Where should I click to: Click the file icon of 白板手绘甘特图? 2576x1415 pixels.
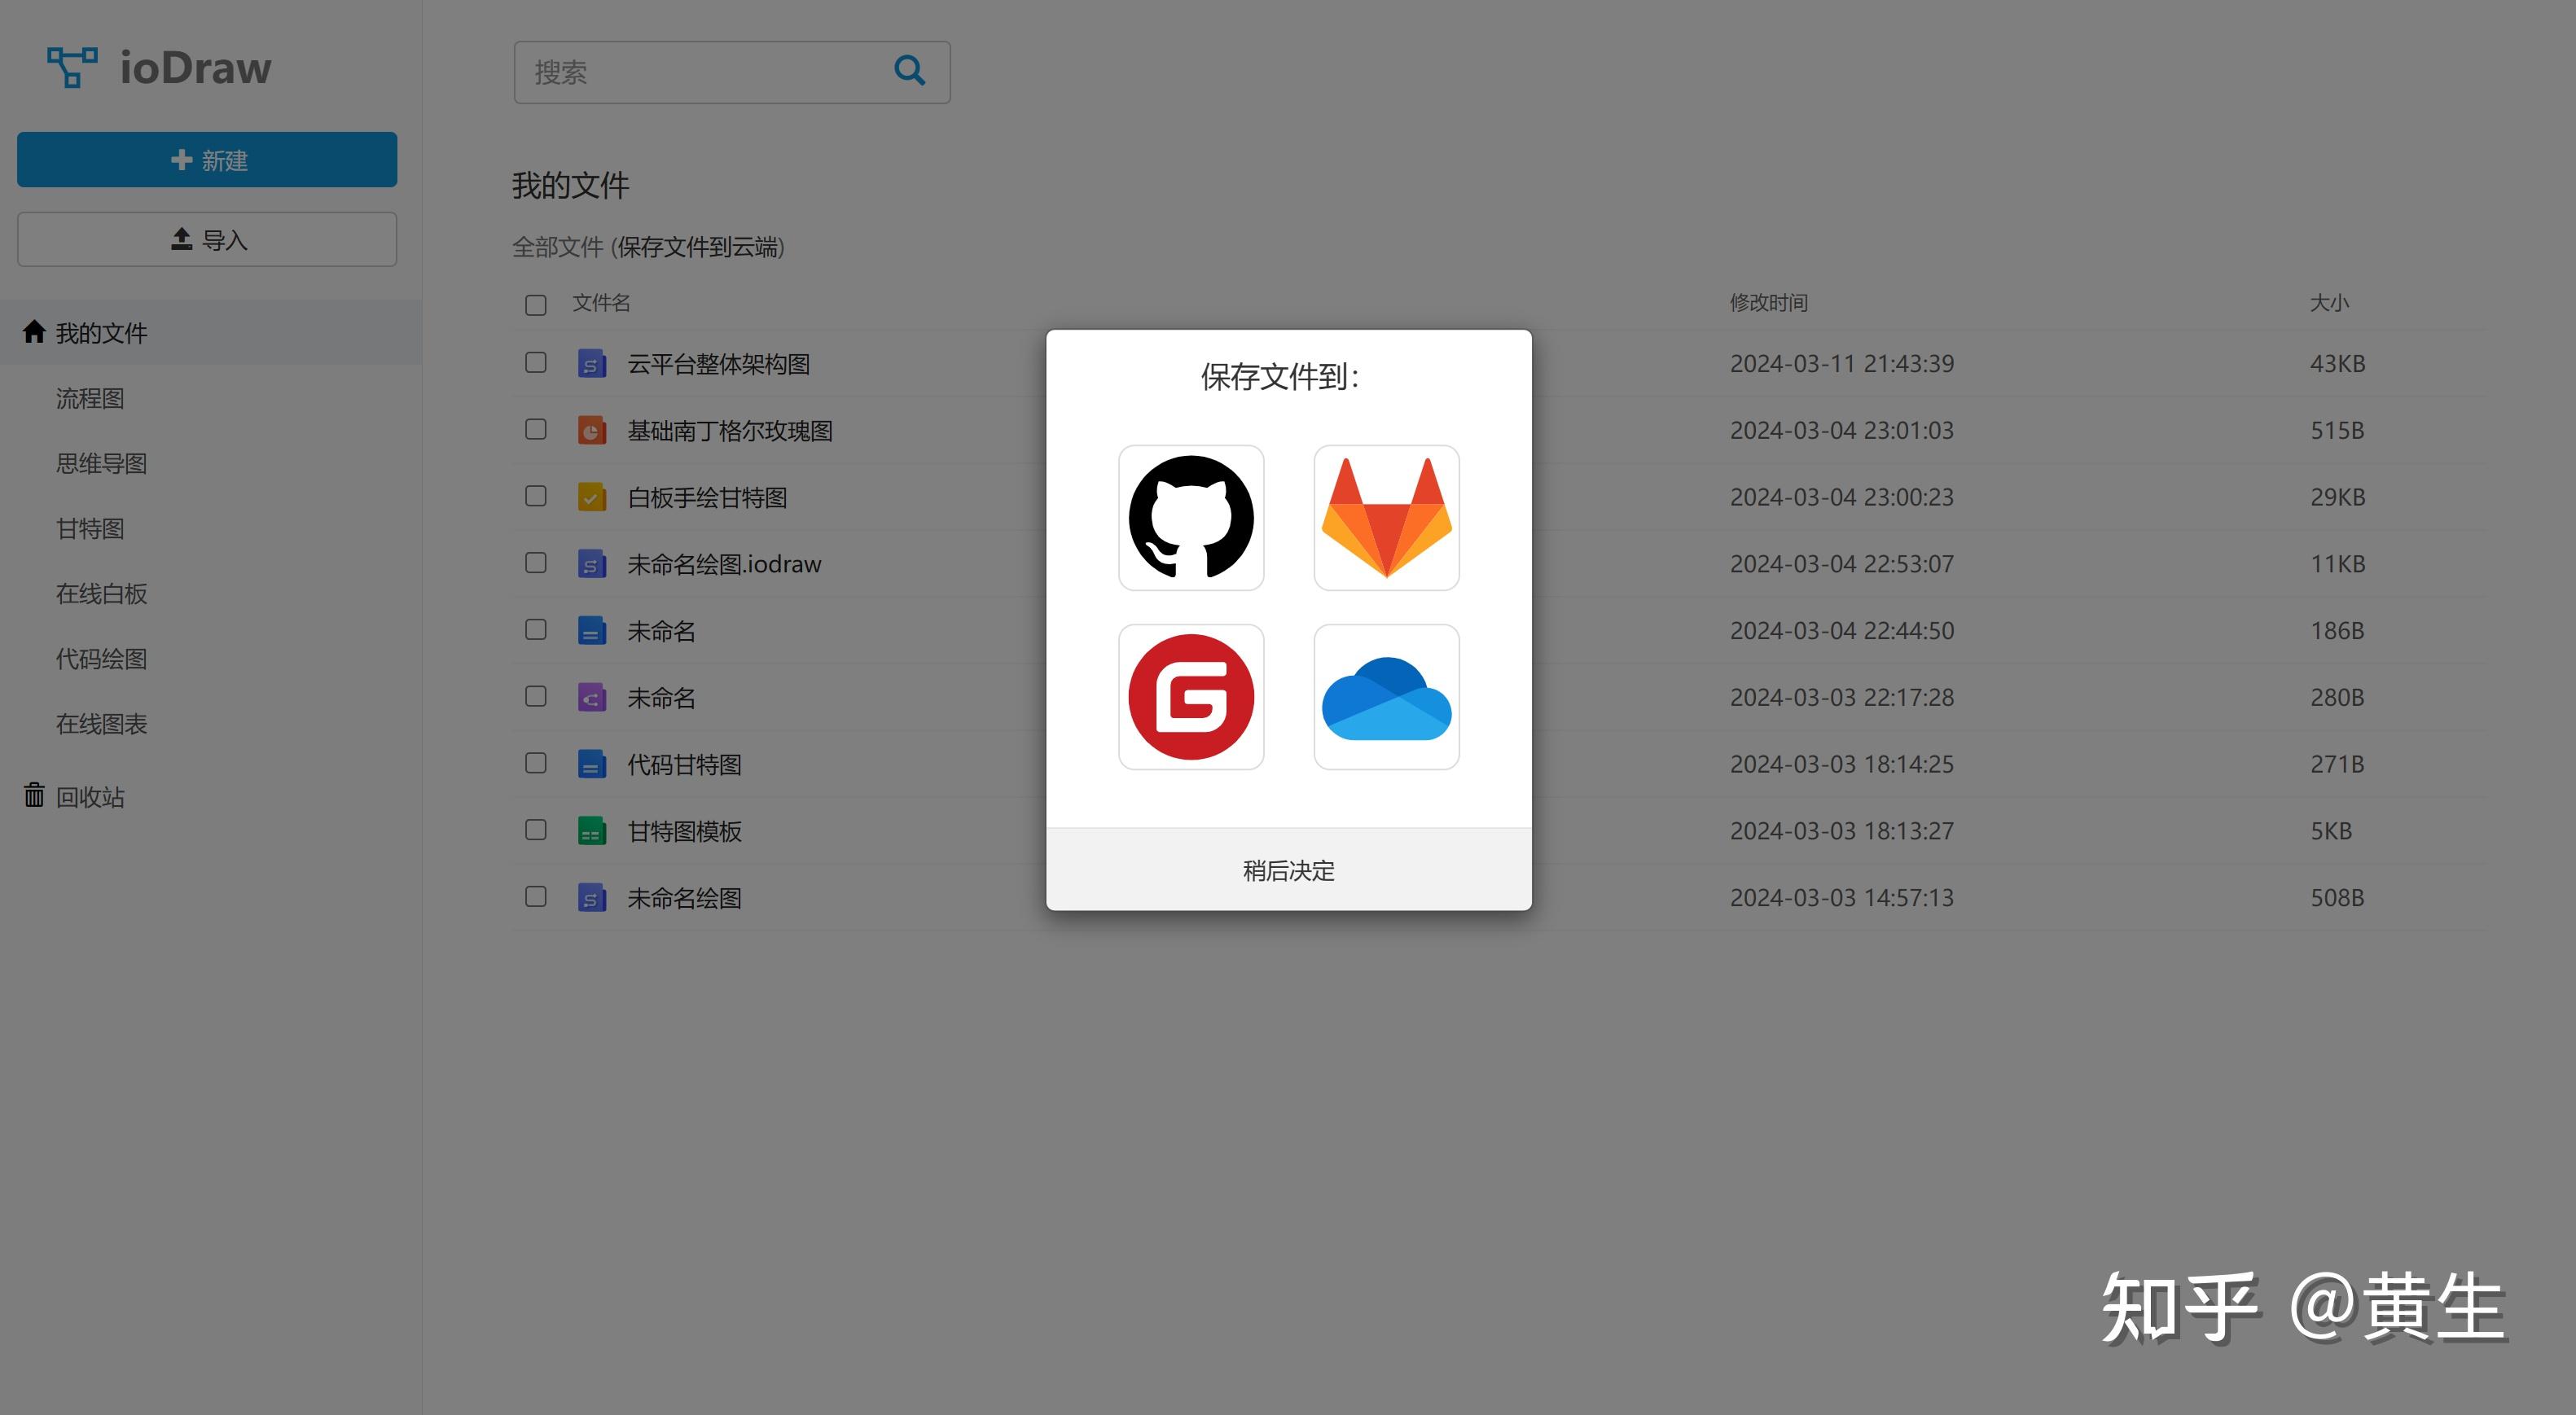point(592,497)
